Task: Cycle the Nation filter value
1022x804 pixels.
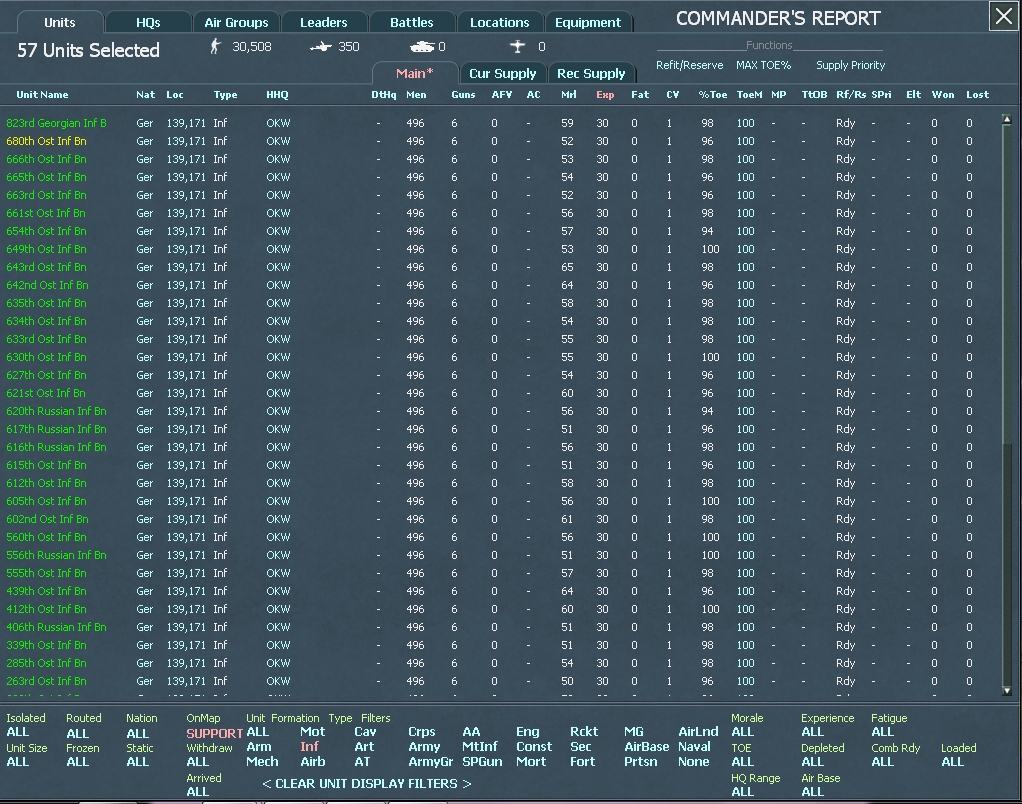Action: click(x=138, y=733)
